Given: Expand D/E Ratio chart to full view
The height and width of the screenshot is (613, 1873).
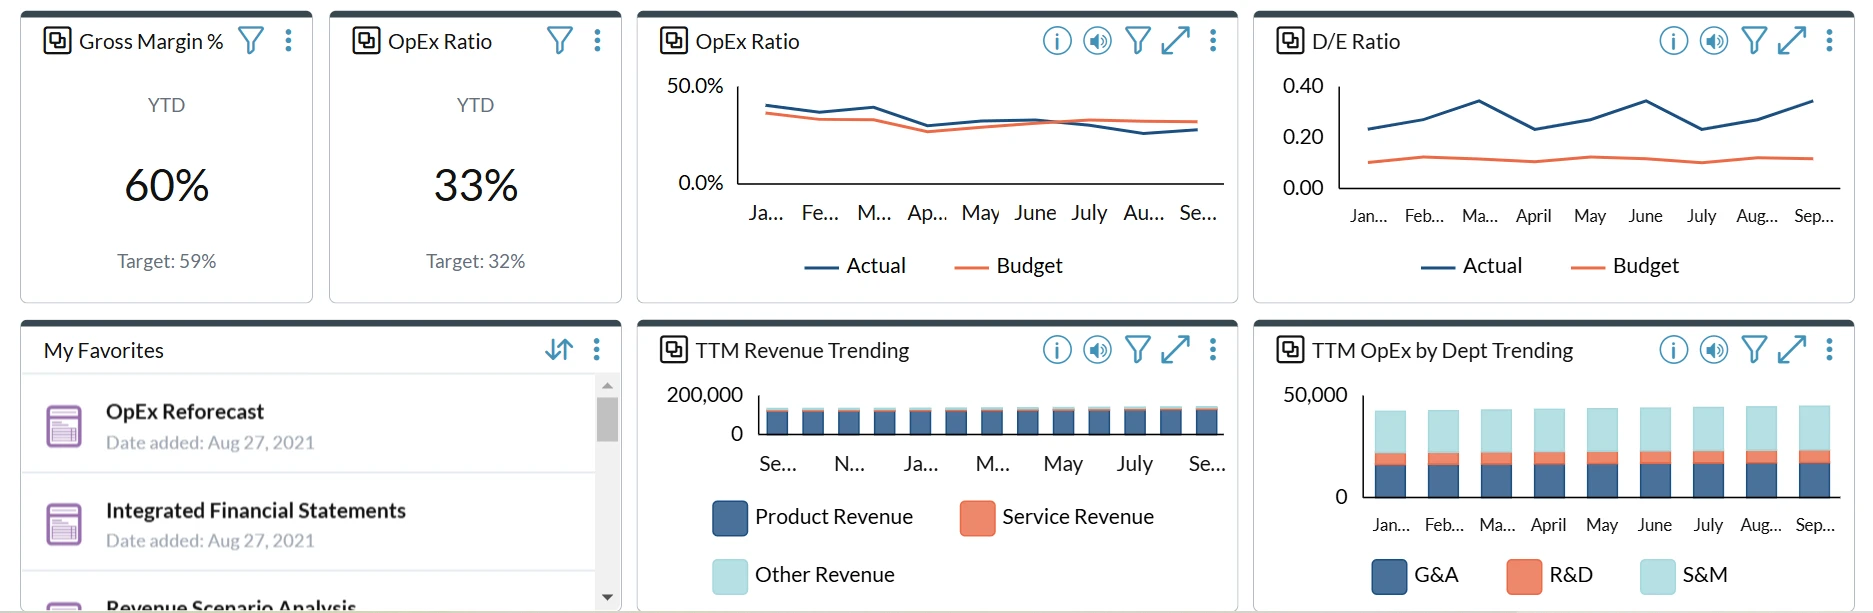Looking at the screenshot, I should pos(1792,41).
